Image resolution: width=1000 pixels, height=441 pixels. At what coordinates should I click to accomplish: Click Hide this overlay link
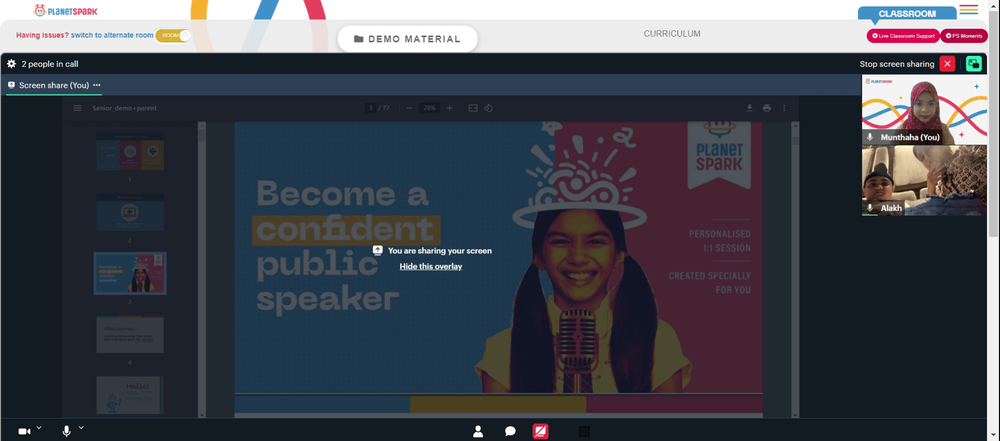(430, 267)
